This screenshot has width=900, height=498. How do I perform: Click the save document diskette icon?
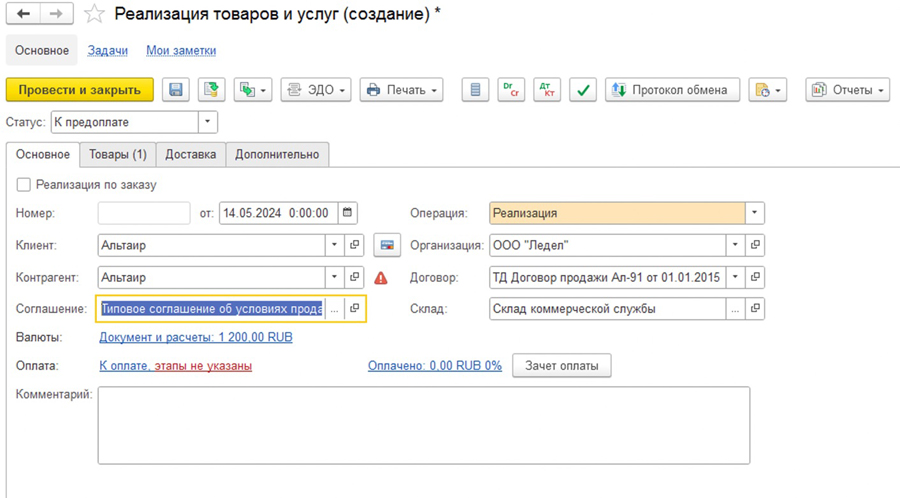(x=176, y=90)
